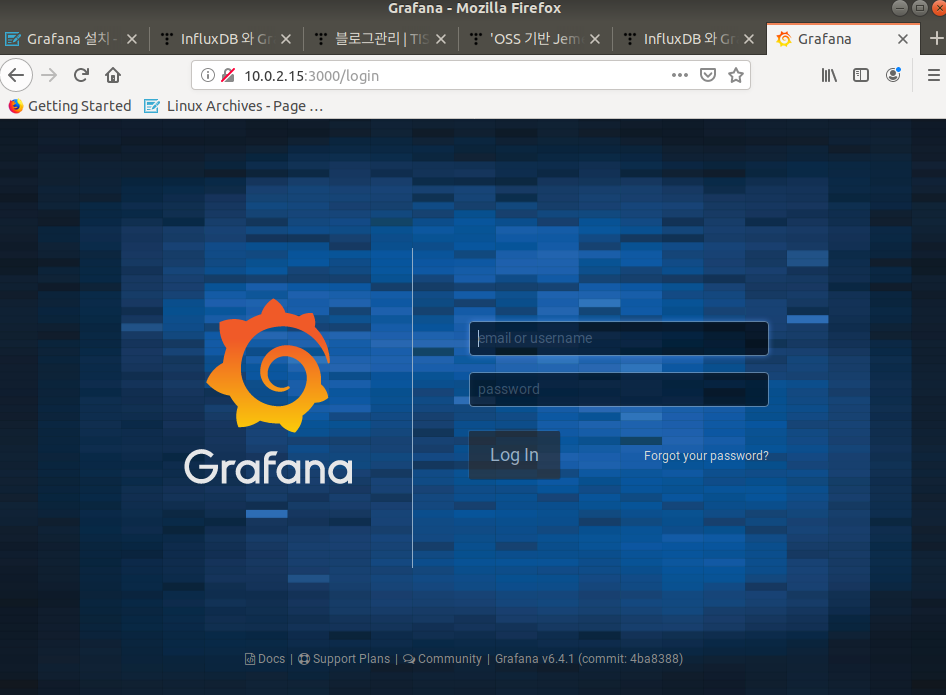
Task: Click the insecure connection lock icon
Action: point(227,75)
